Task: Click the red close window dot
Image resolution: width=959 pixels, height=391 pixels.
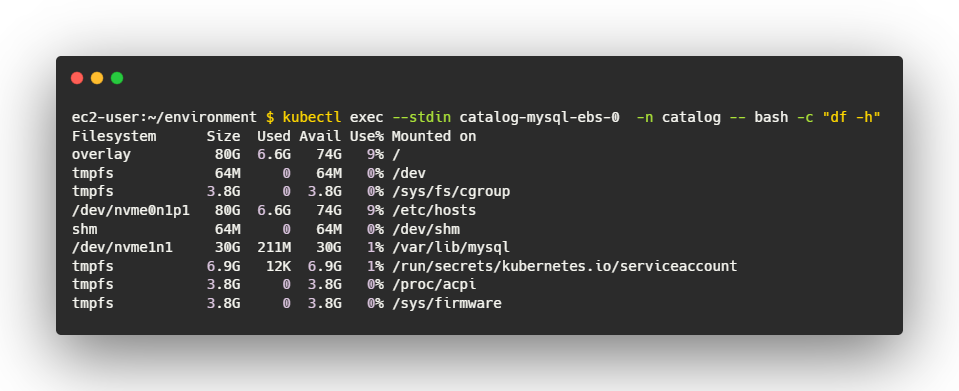Action: tap(77, 78)
